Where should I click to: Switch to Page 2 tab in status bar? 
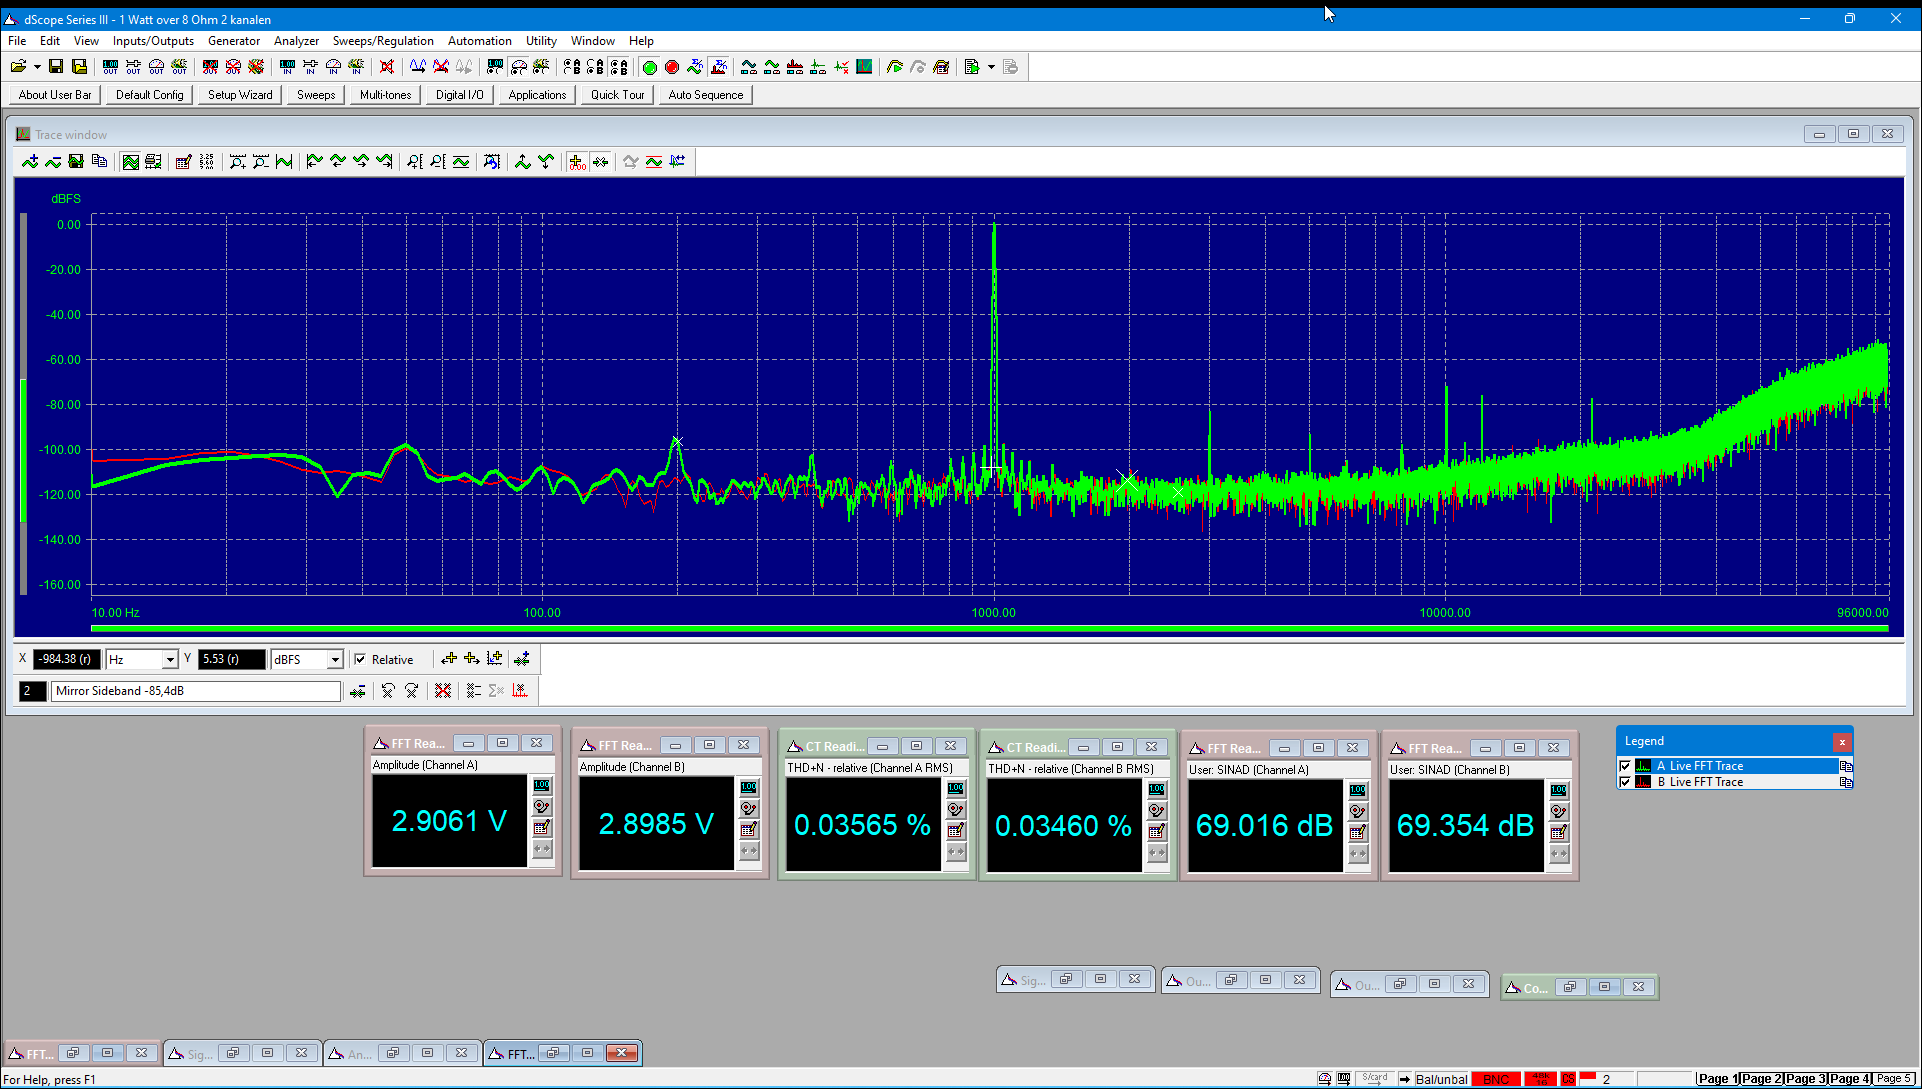[x=1761, y=1079]
